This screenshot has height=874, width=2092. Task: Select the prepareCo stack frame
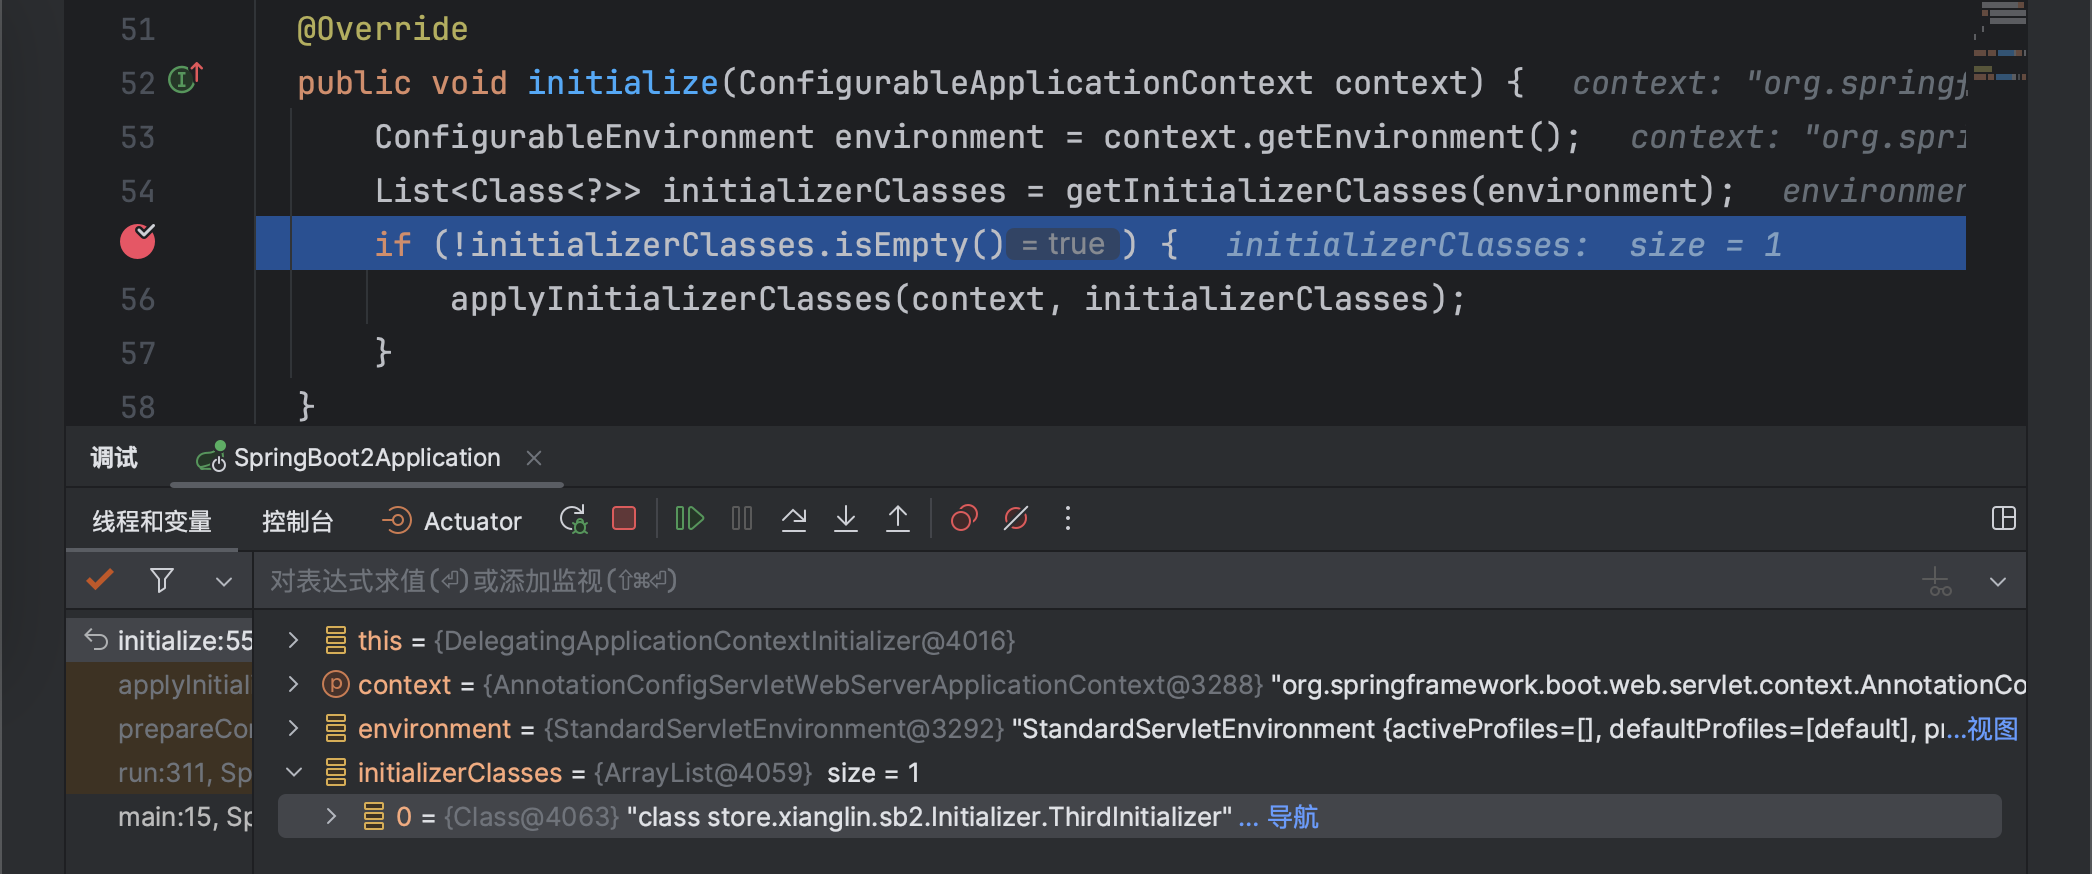click(160, 728)
